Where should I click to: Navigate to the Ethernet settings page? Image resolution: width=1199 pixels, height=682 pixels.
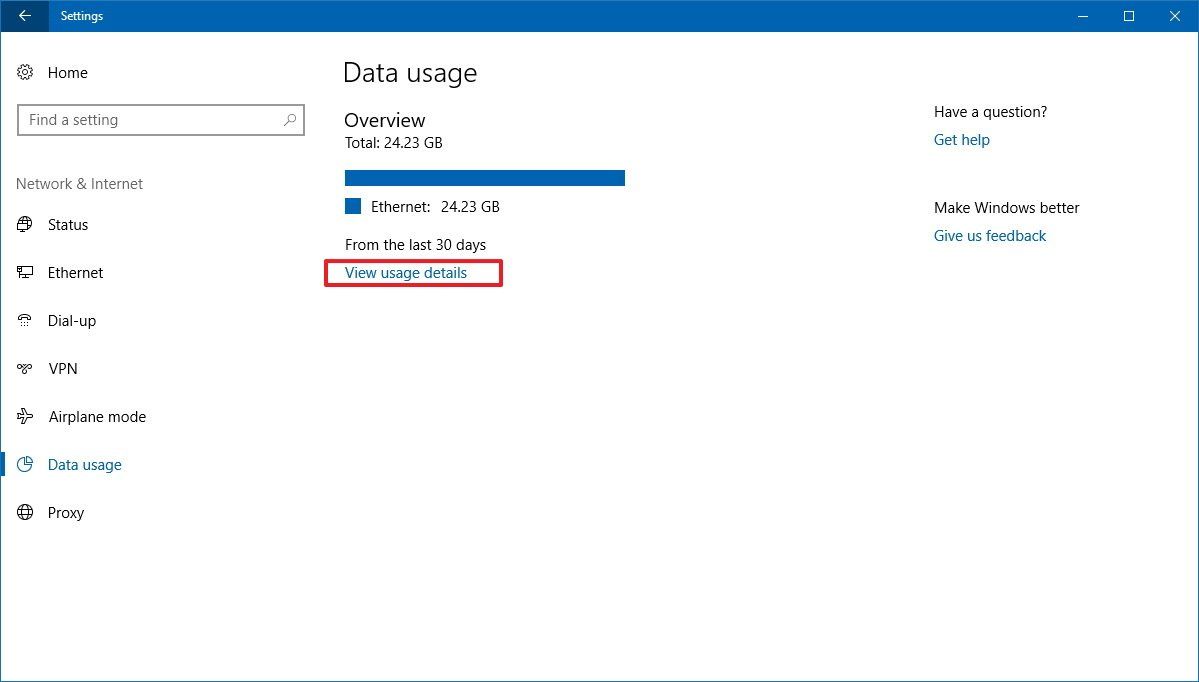point(75,272)
